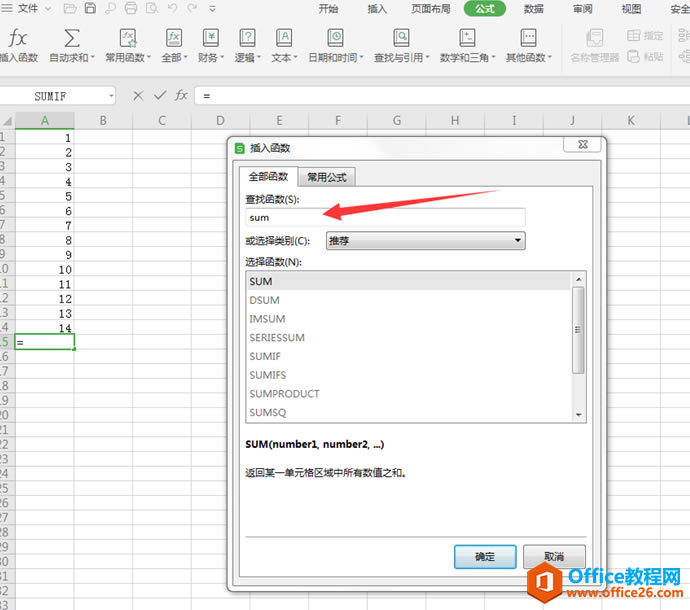This screenshot has width=690, height=610.
Task: Click the open folder icon in the quick toolbar
Action: (x=70, y=8)
